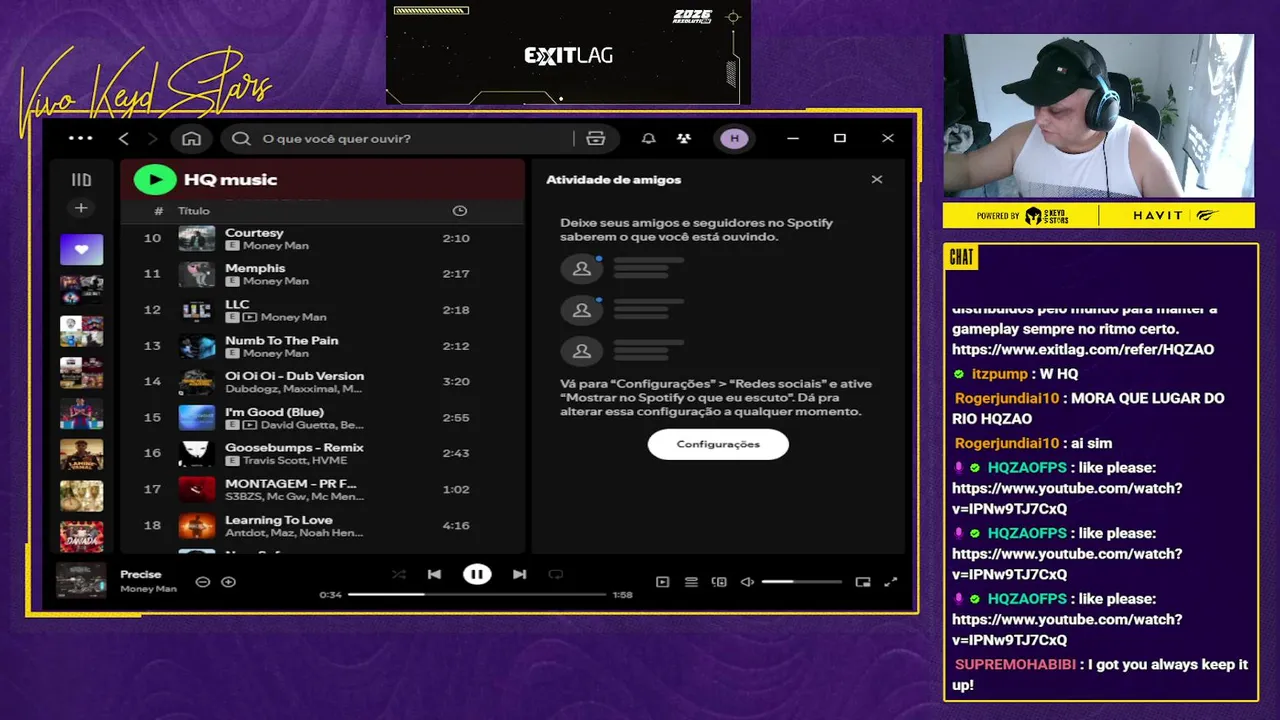The image size is (1280, 720).
Task: Pause playback
Action: (x=477, y=574)
